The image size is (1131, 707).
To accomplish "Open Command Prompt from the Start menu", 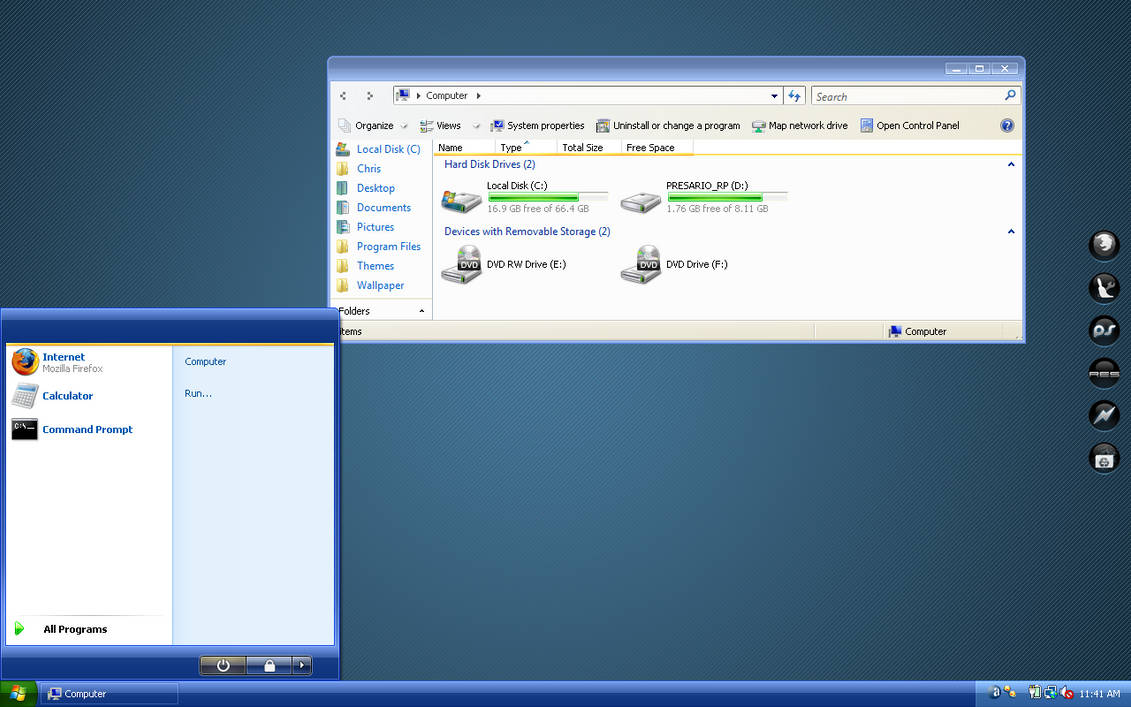I will [x=86, y=429].
